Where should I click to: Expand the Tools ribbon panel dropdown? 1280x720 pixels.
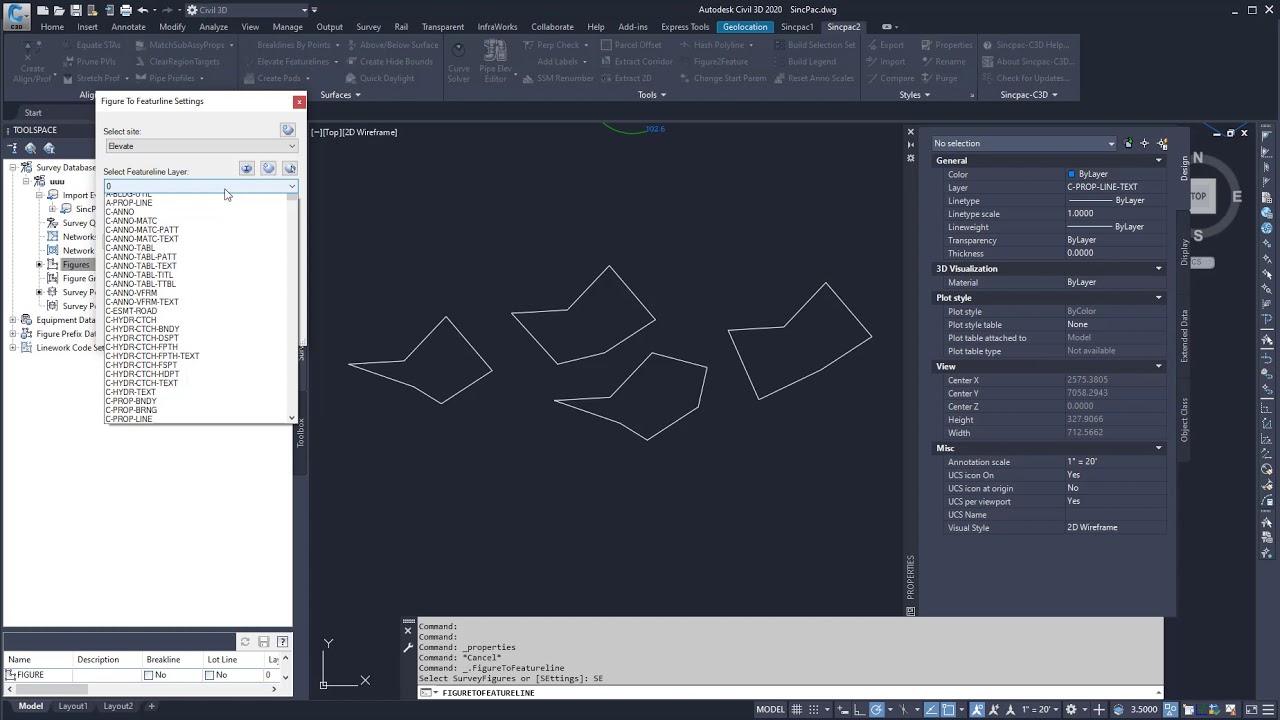[x=652, y=95]
